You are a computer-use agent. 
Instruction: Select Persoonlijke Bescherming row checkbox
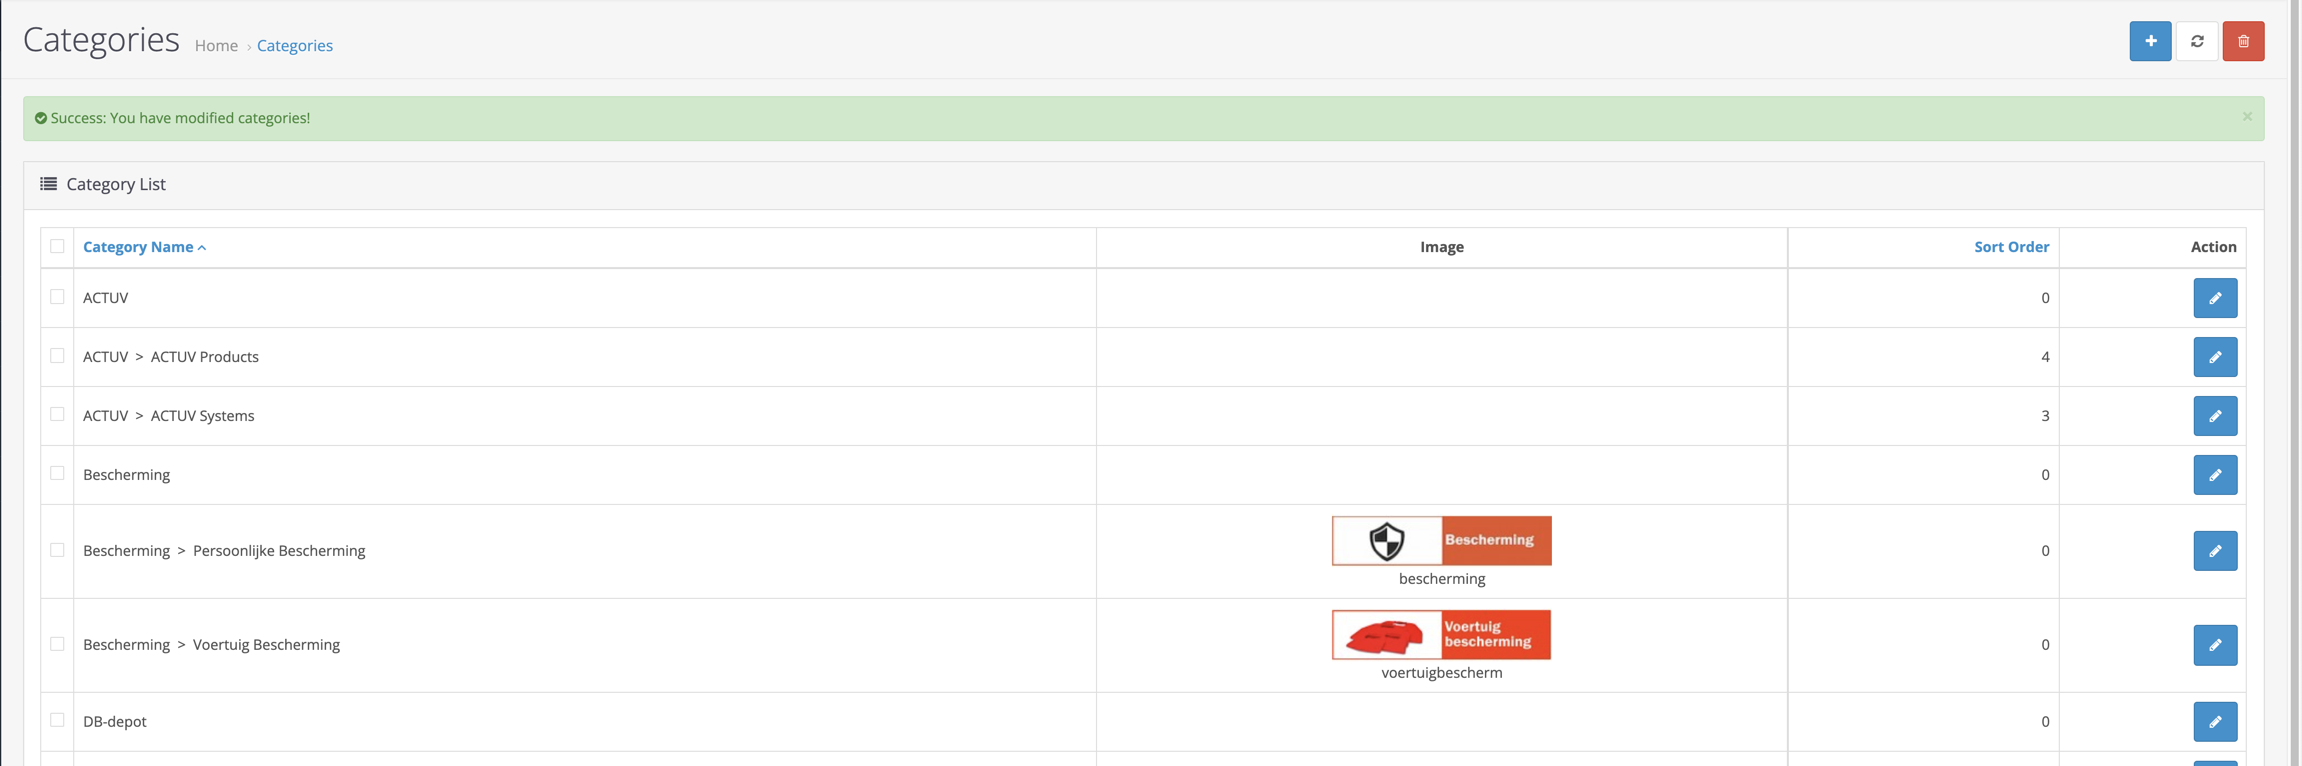(57, 550)
